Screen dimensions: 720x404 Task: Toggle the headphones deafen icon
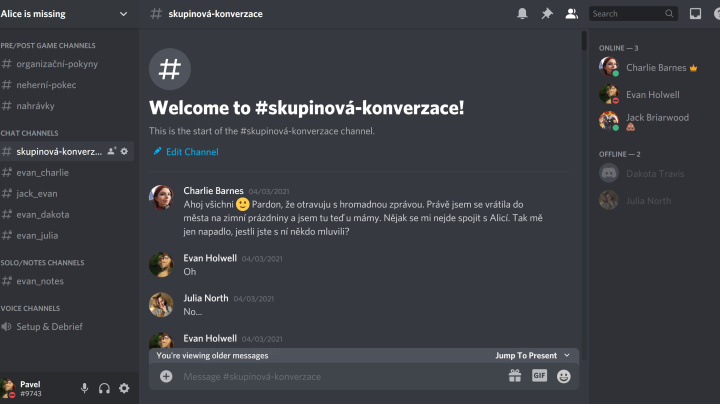point(104,388)
